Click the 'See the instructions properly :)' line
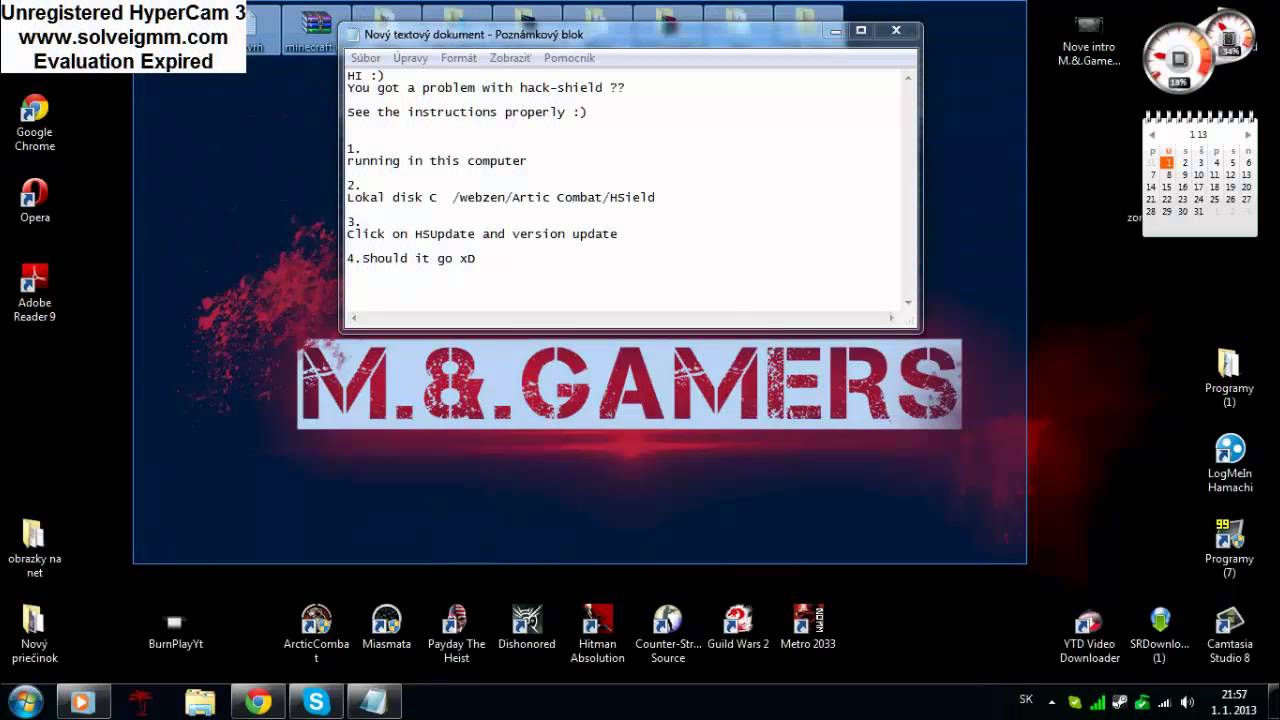This screenshot has width=1280, height=720. pos(467,112)
